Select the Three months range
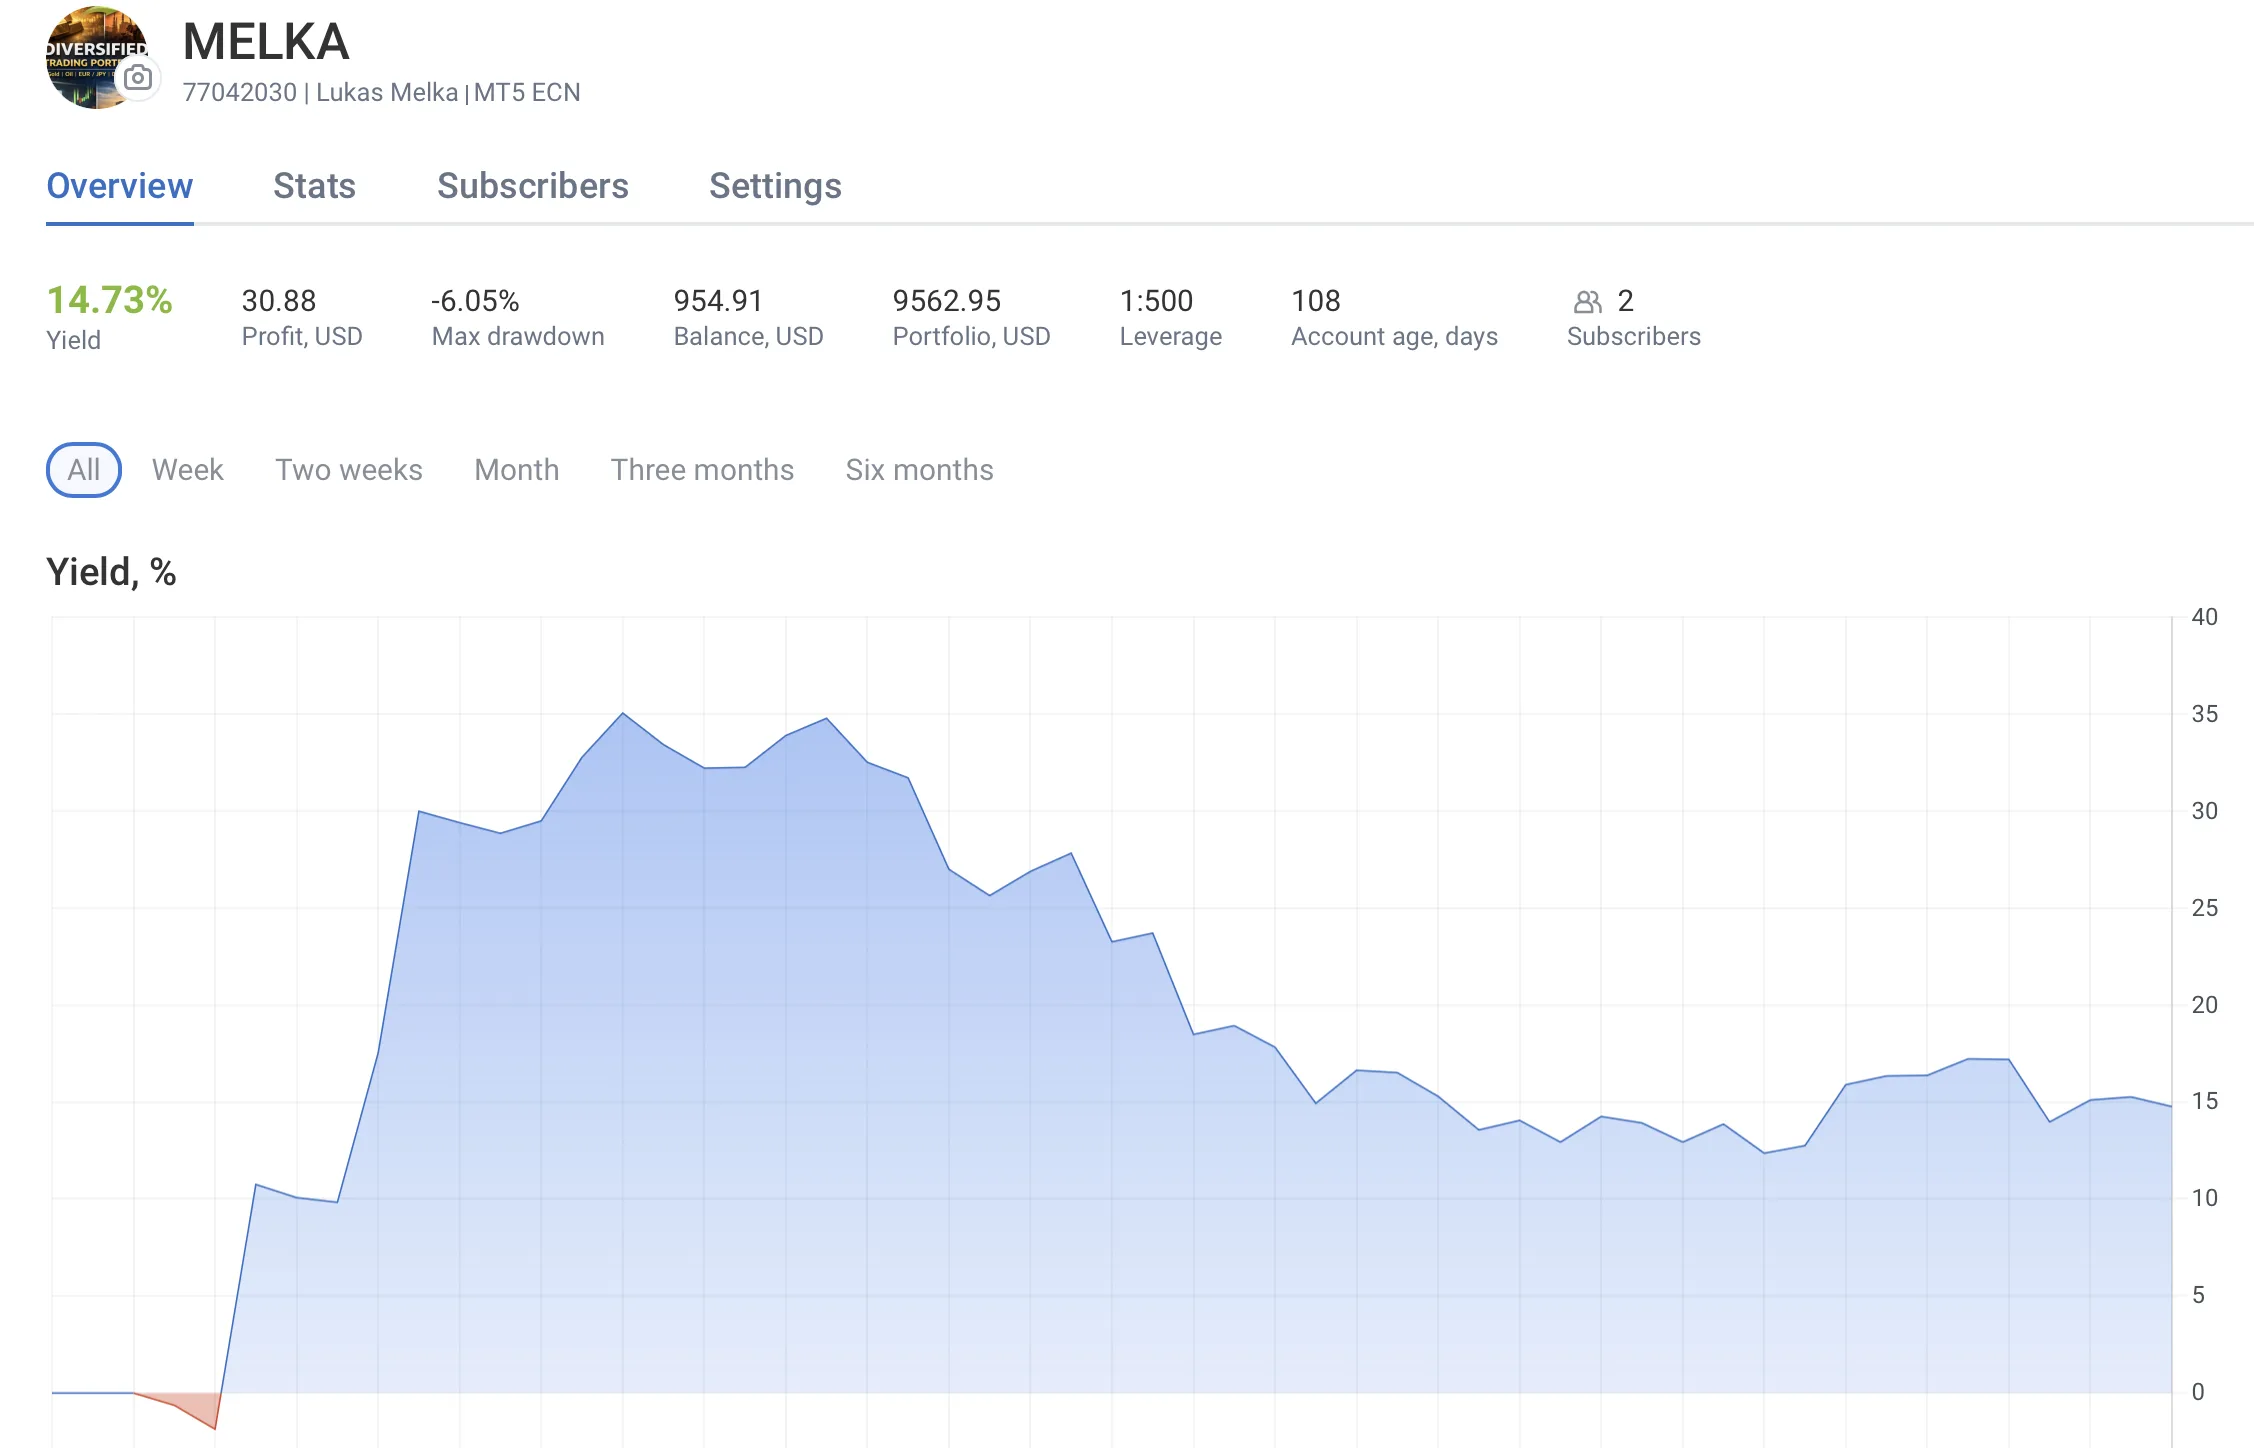Viewport: 2254px width, 1448px height. (702, 470)
